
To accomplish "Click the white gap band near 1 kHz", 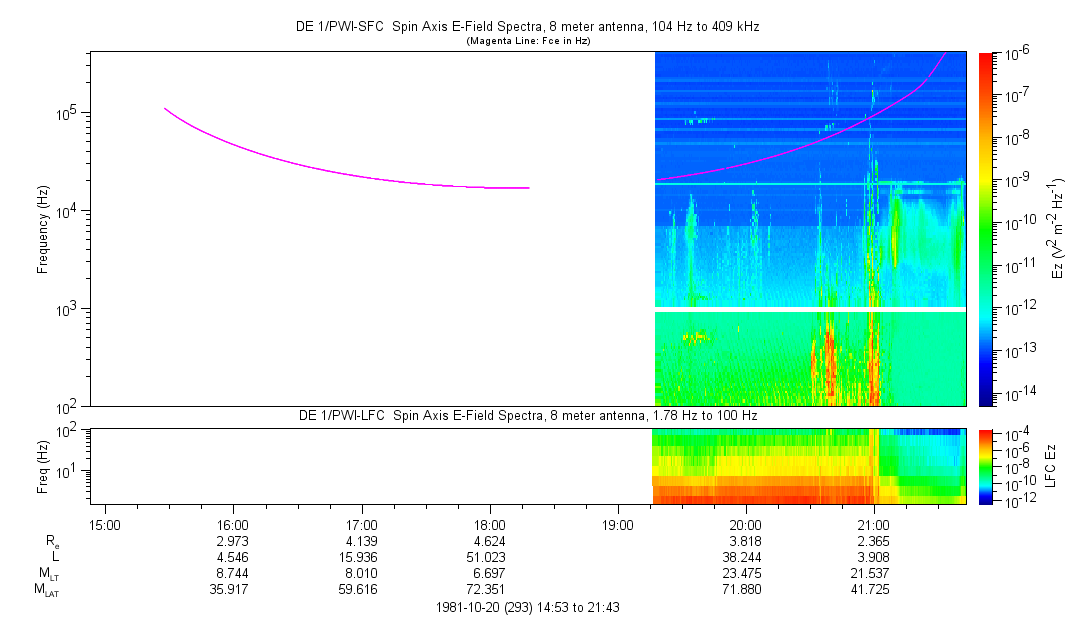I will pos(810,310).
